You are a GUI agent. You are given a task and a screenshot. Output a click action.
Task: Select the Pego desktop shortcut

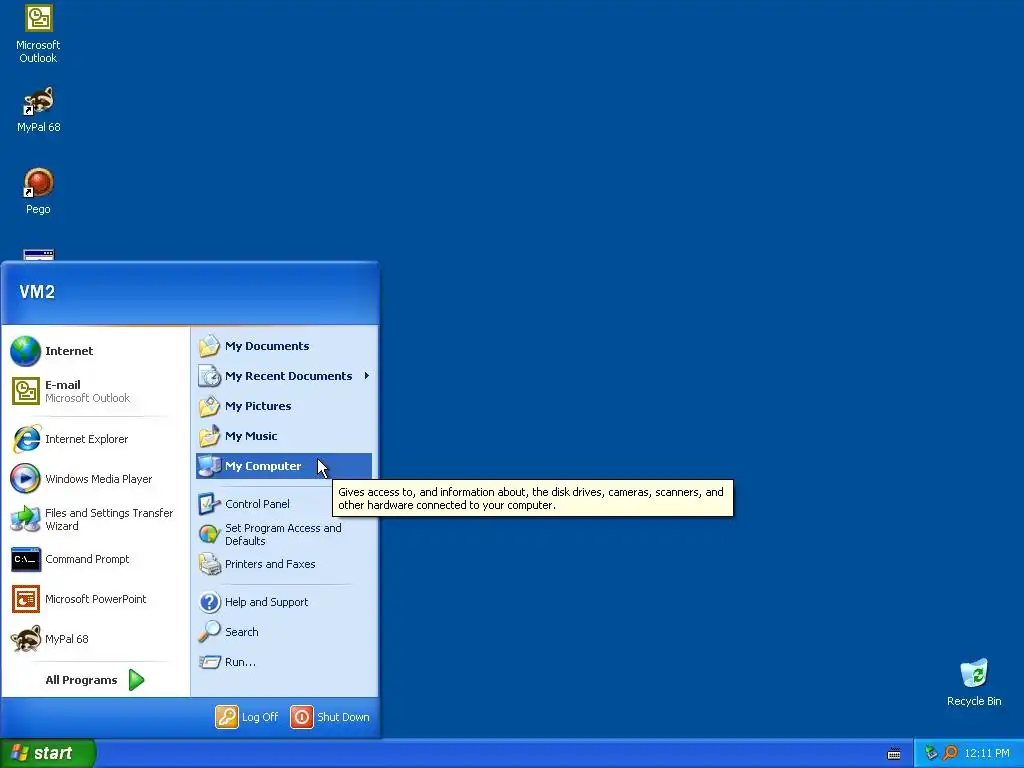(x=39, y=191)
